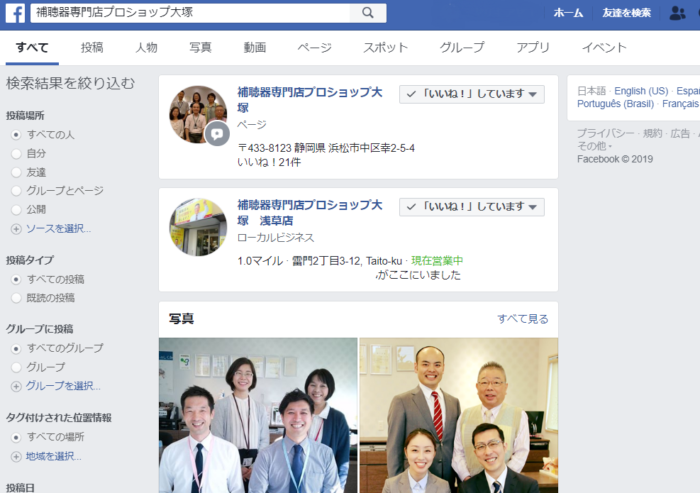The height and width of the screenshot is (493, 700).
Task: Open the right photo of staff in suits
Action: 459,415
